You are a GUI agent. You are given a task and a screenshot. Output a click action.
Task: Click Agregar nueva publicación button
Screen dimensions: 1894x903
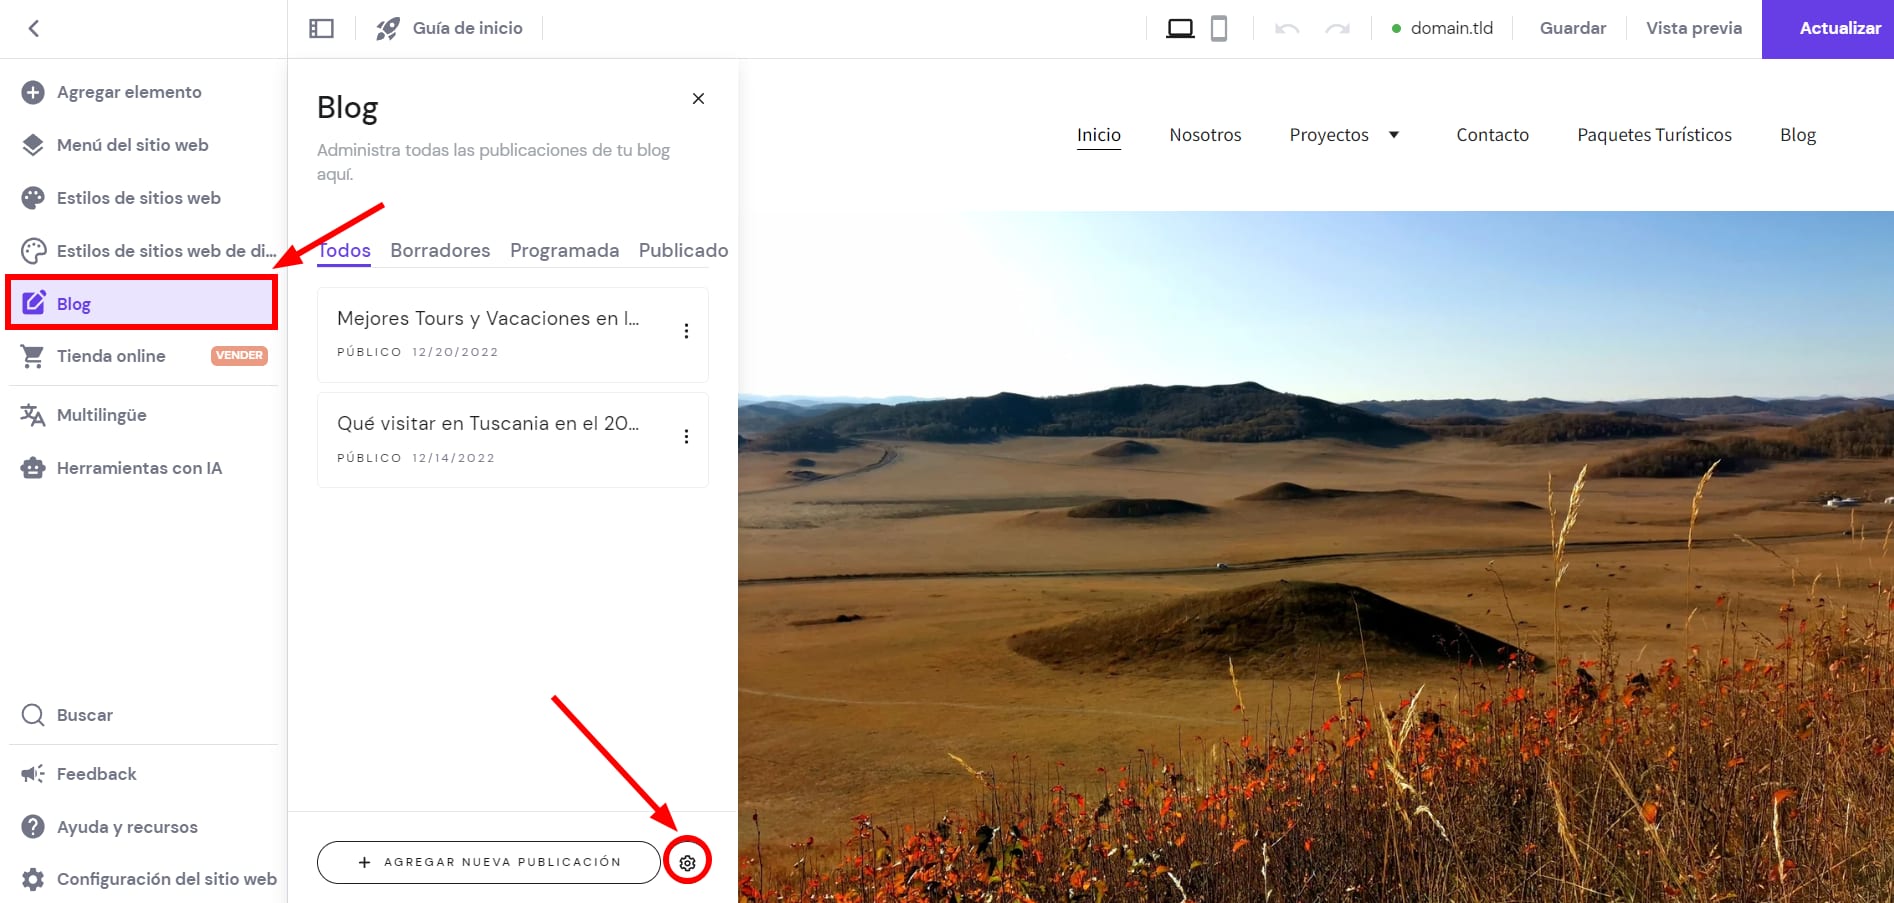click(x=489, y=862)
